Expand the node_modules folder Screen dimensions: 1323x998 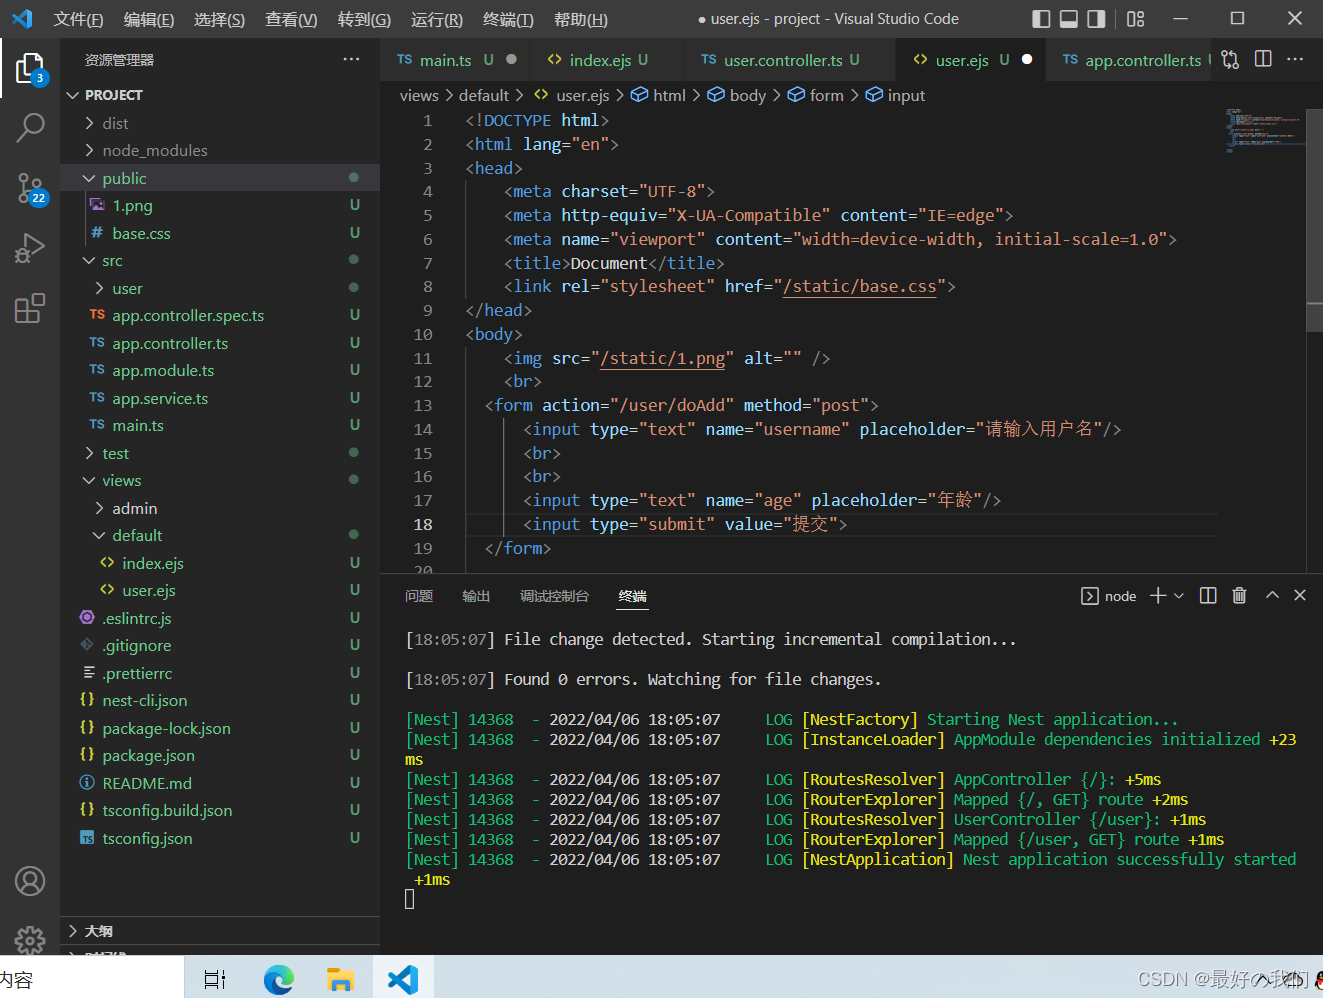(x=220, y=150)
